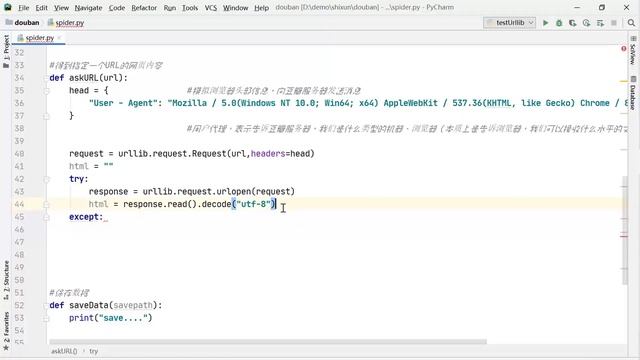640x360 pixels.
Task: Click the "utf-8" string
Action: click(253, 204)
